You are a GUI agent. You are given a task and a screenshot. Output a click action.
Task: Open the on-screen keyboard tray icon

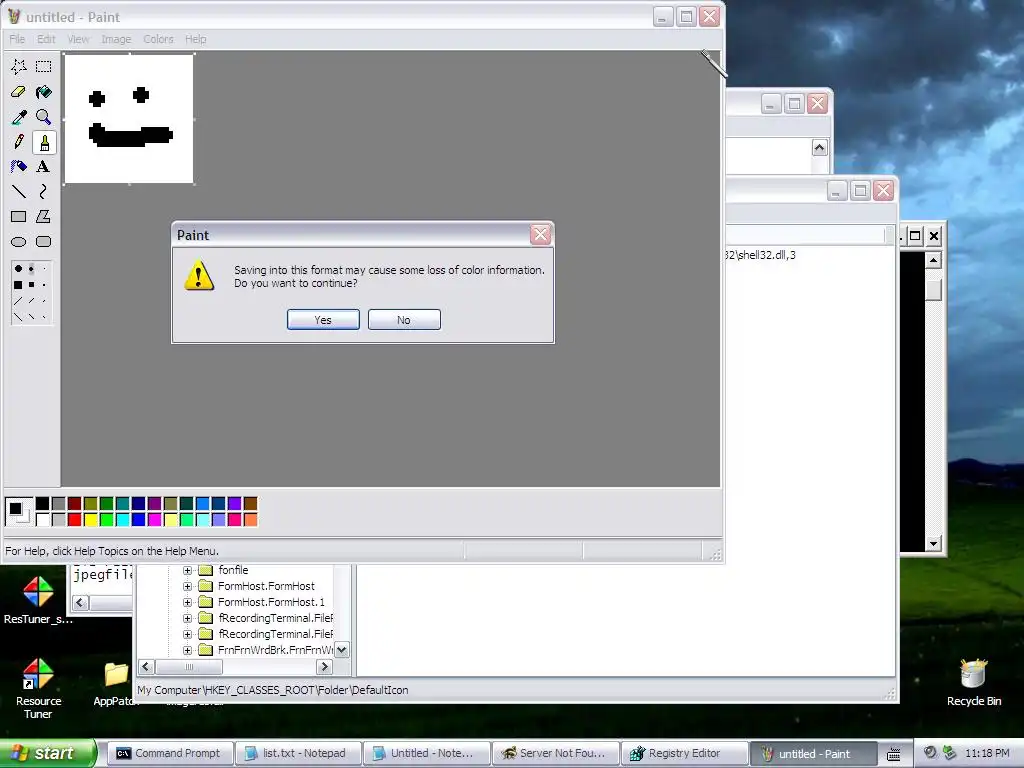coord(893,754)
